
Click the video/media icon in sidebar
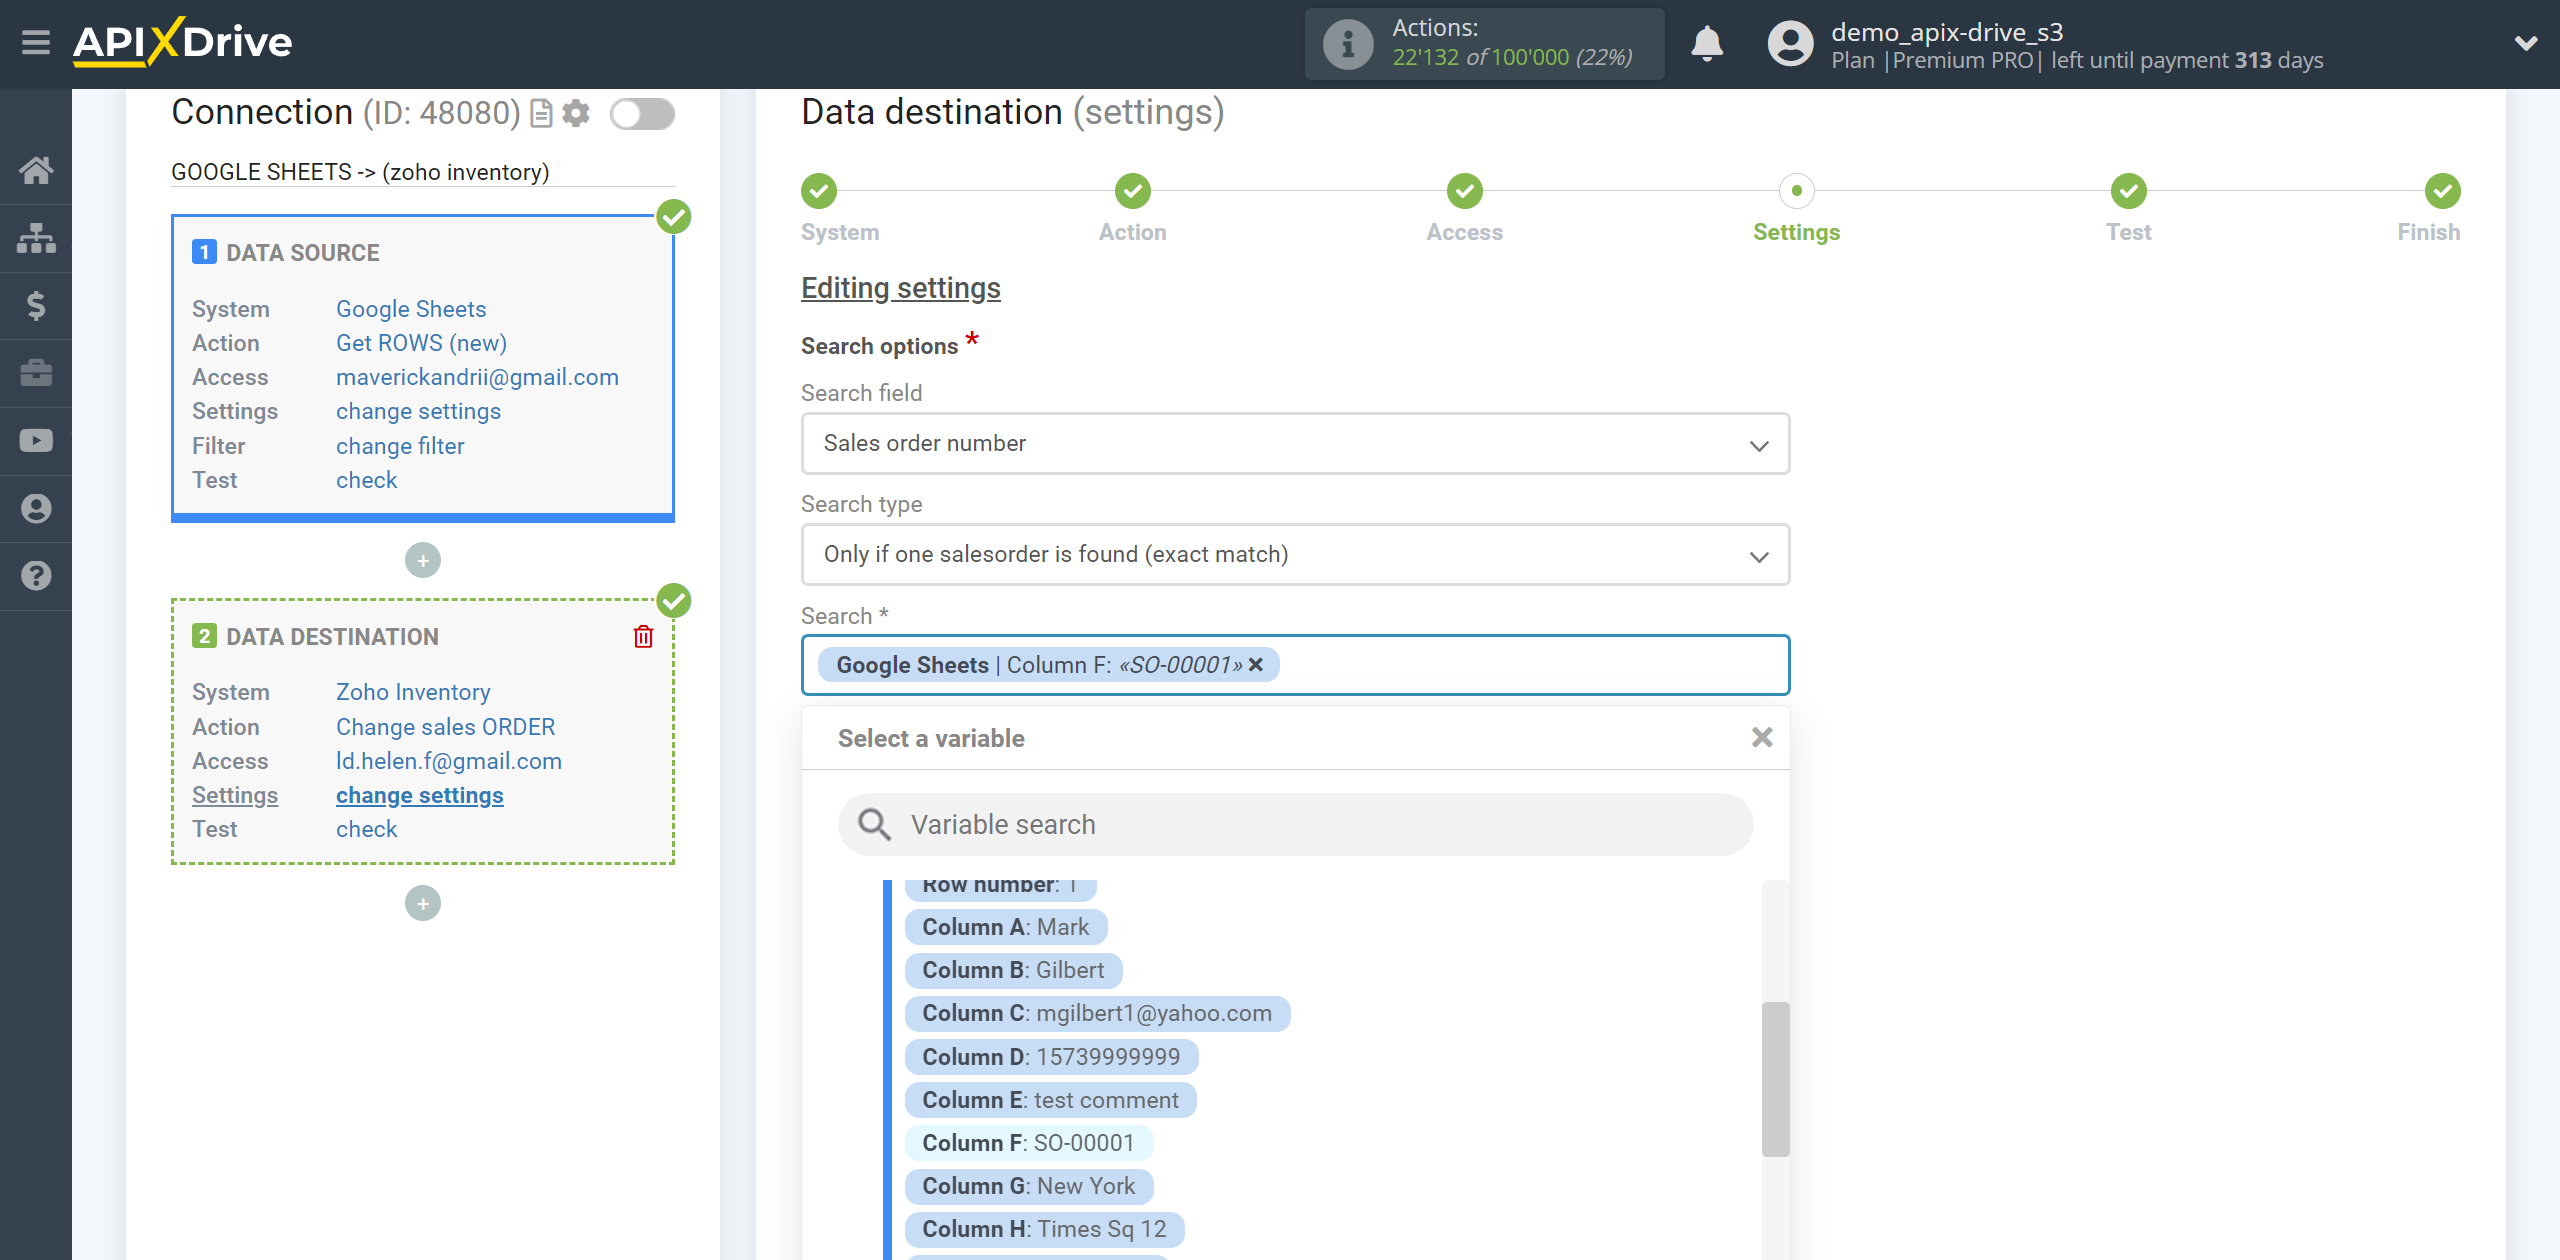(34, 441)
